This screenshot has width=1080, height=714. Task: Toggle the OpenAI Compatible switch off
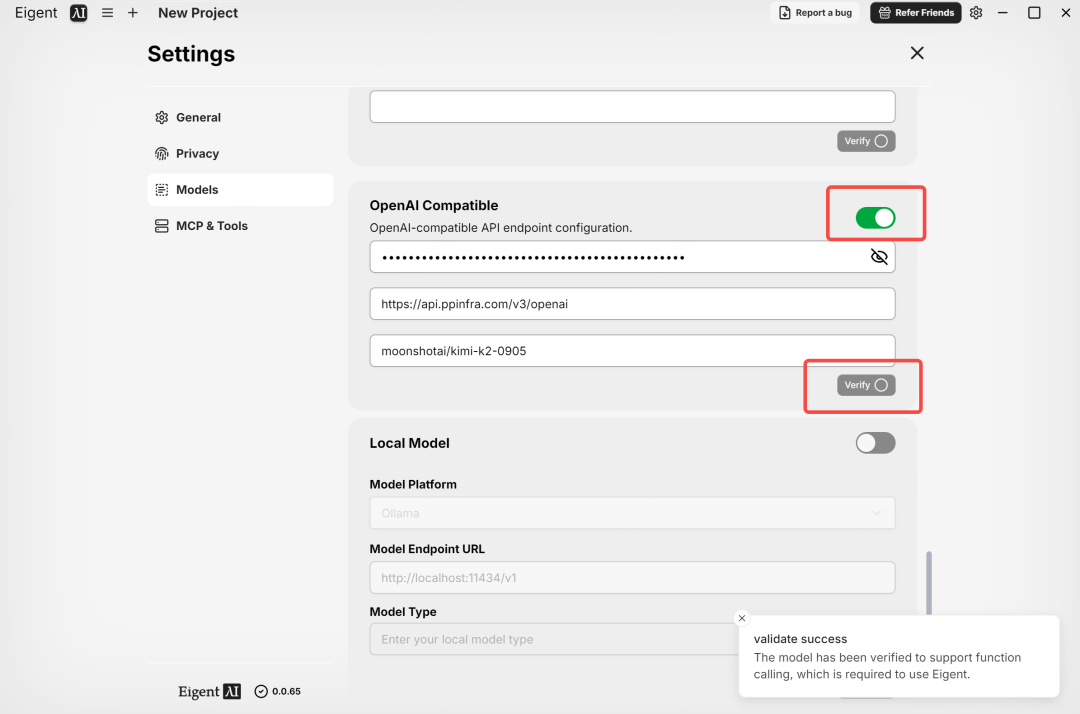click(875, 218)
